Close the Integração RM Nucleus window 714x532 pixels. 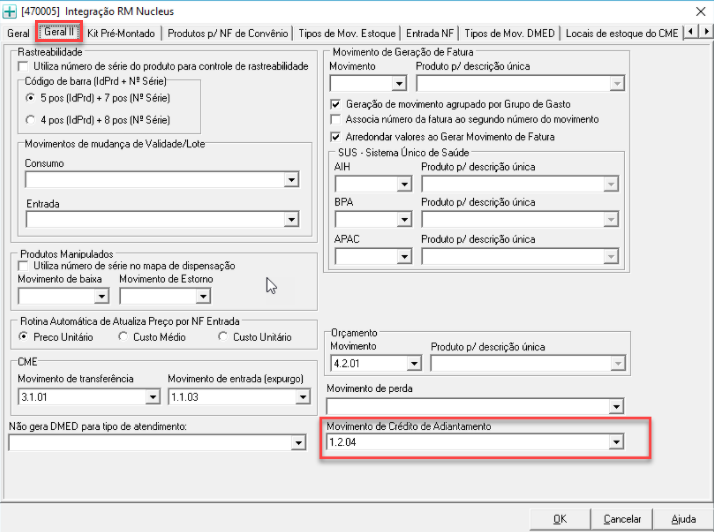[x=701, y=11]
